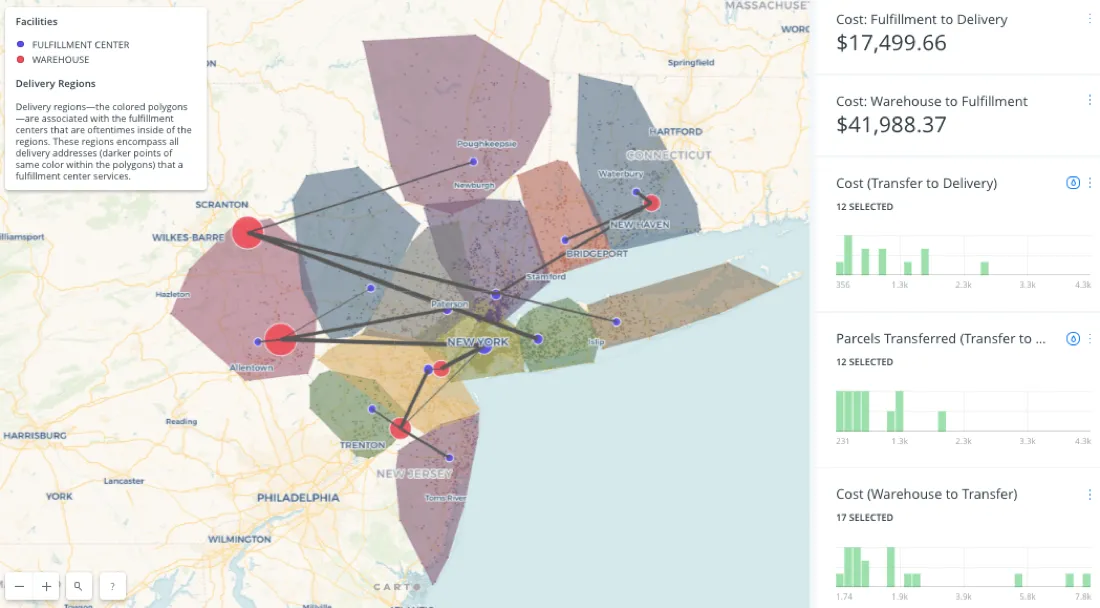Click the map help question mark button

tap(112, 586)
